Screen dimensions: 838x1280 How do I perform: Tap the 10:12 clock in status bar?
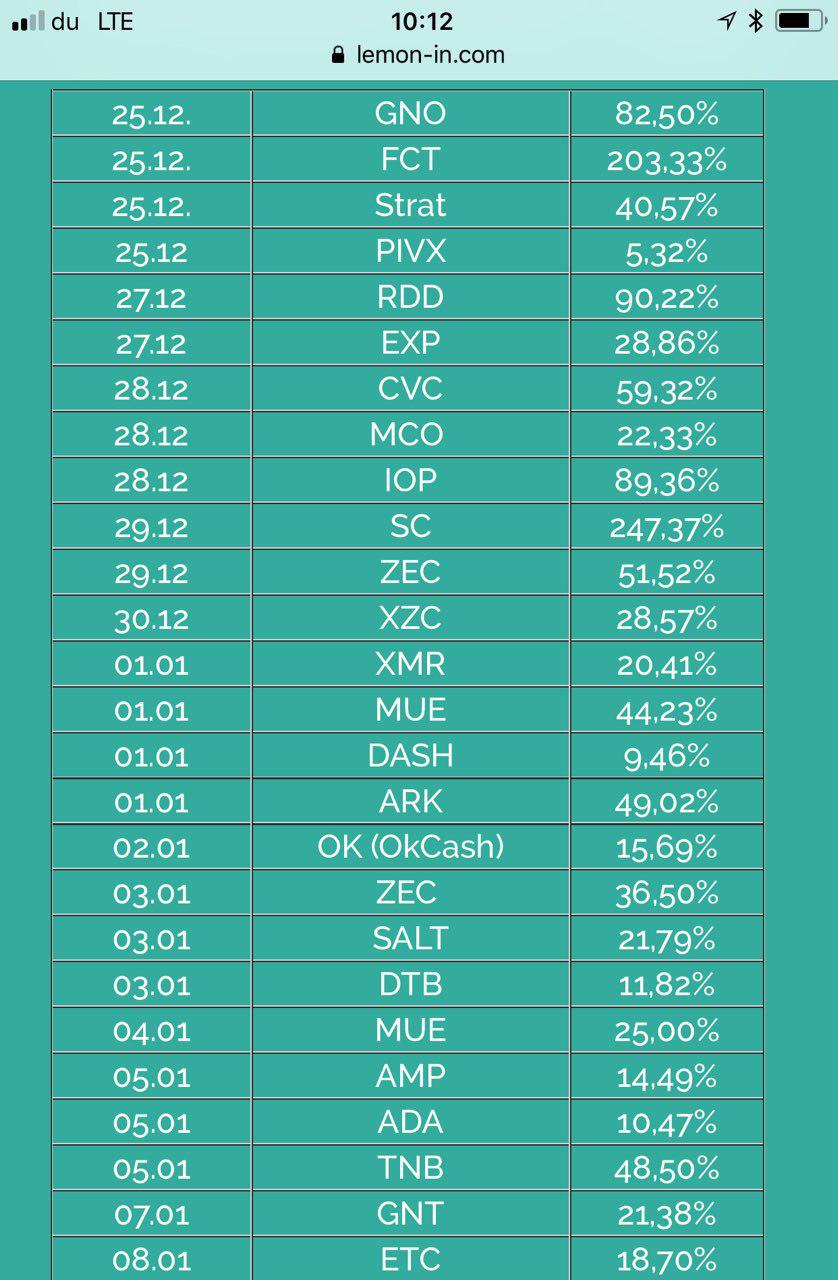[421, 21]
